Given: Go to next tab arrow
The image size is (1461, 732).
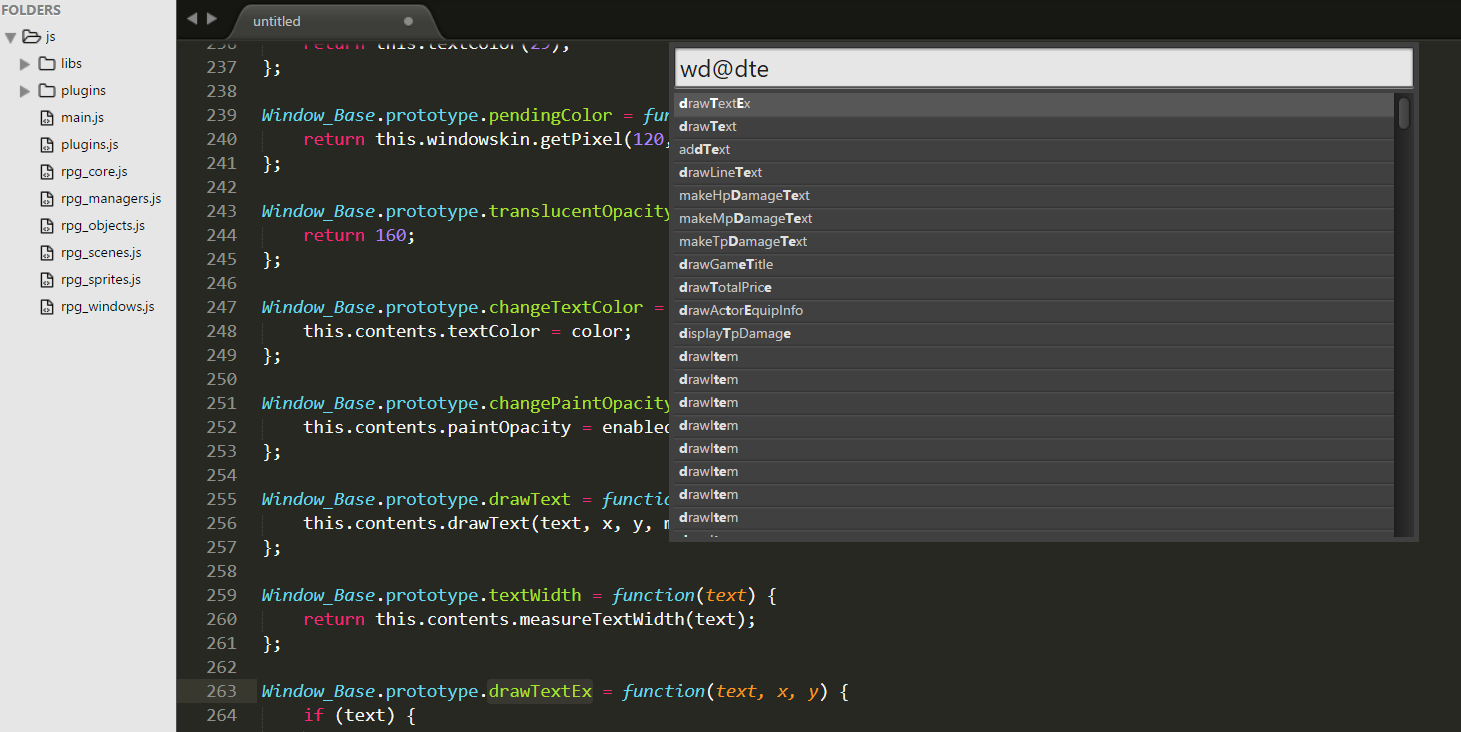Looking at the screenshot, I should pyautogui.click(x=211, y=19).
